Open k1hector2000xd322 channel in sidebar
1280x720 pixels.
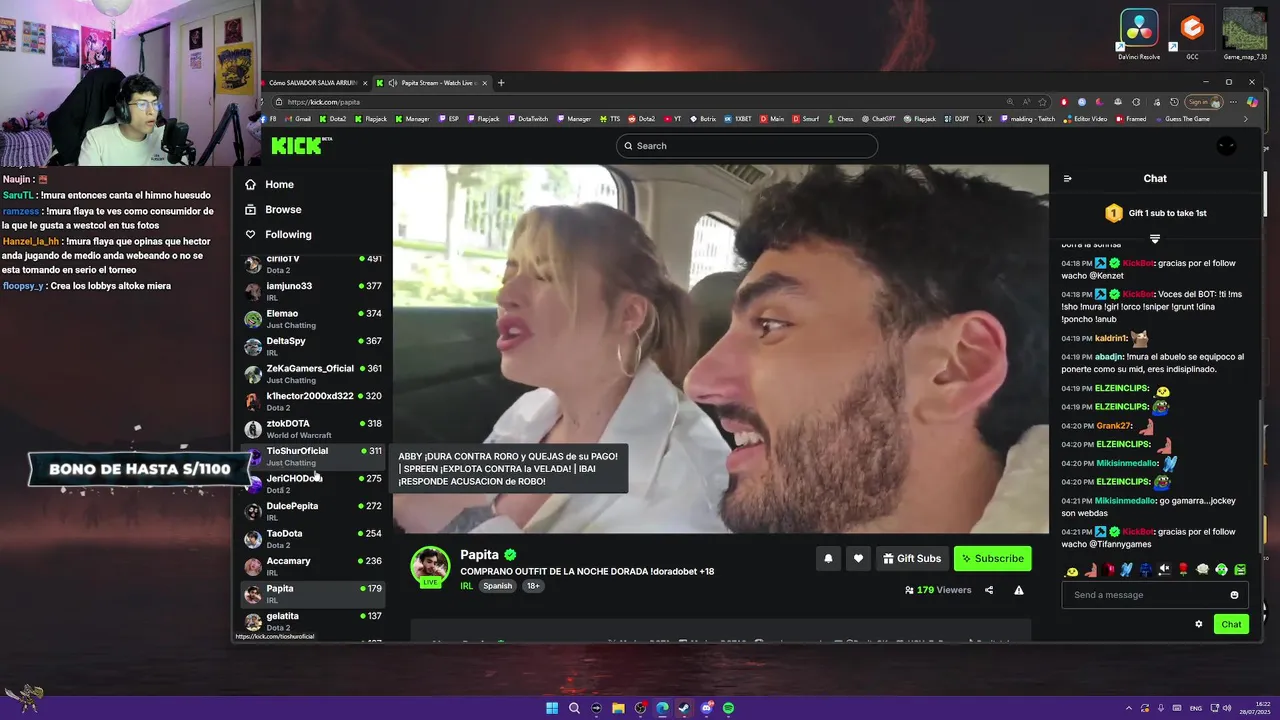(312, 401)
